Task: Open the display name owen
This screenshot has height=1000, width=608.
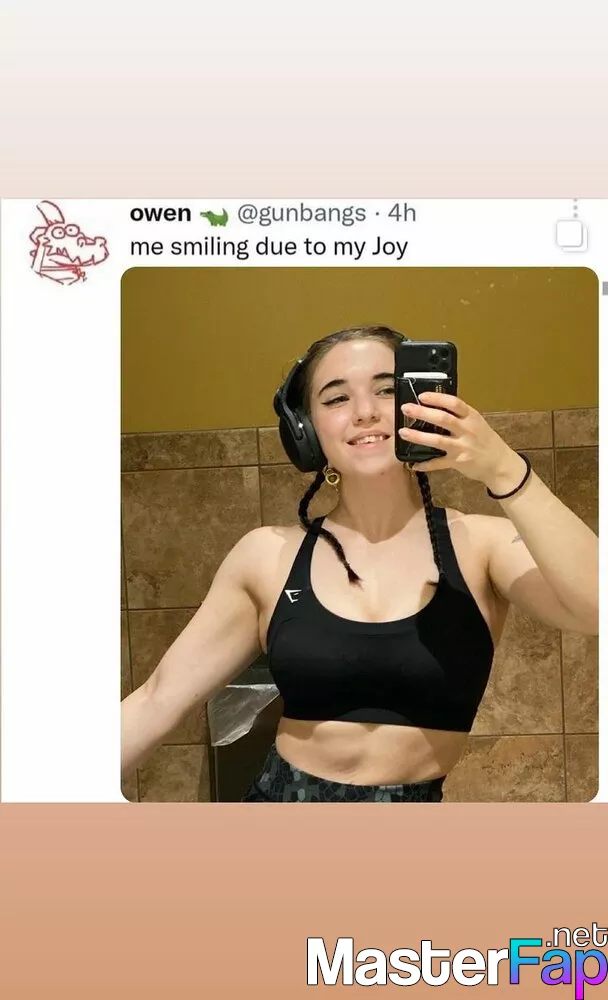Action: coord(160,214)
